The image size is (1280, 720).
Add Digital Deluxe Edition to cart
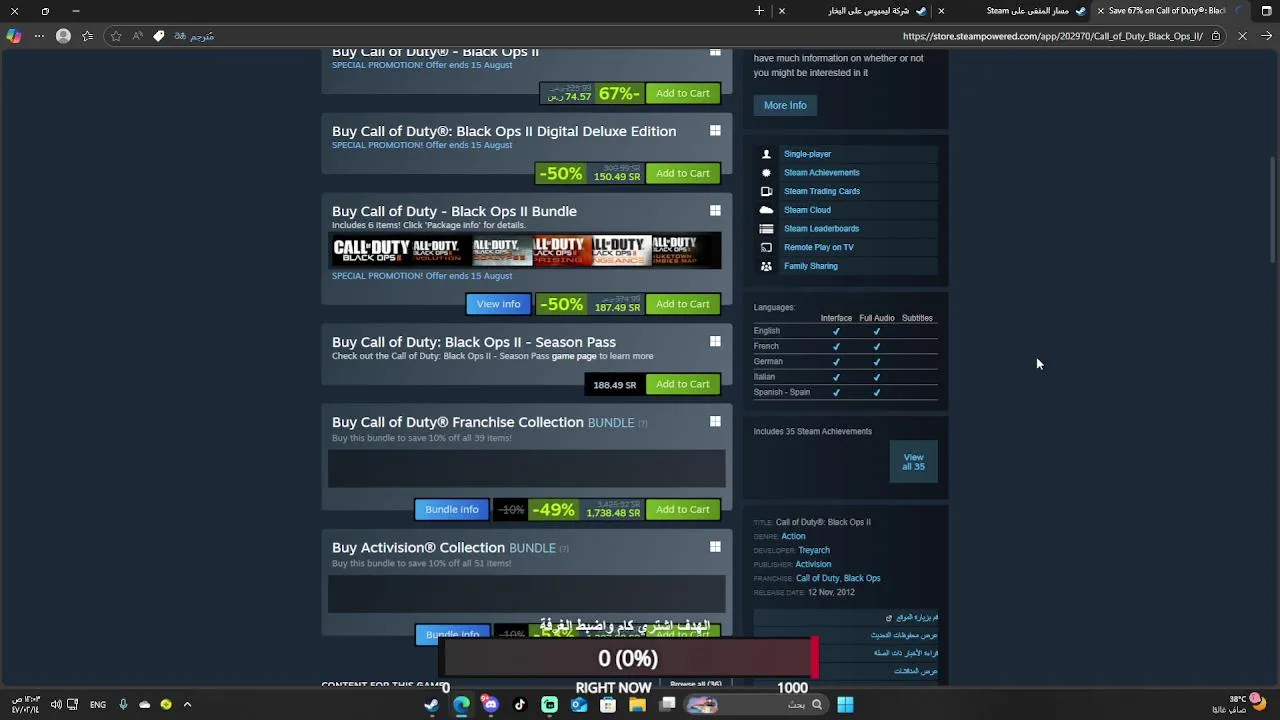[x=683, y=173]
